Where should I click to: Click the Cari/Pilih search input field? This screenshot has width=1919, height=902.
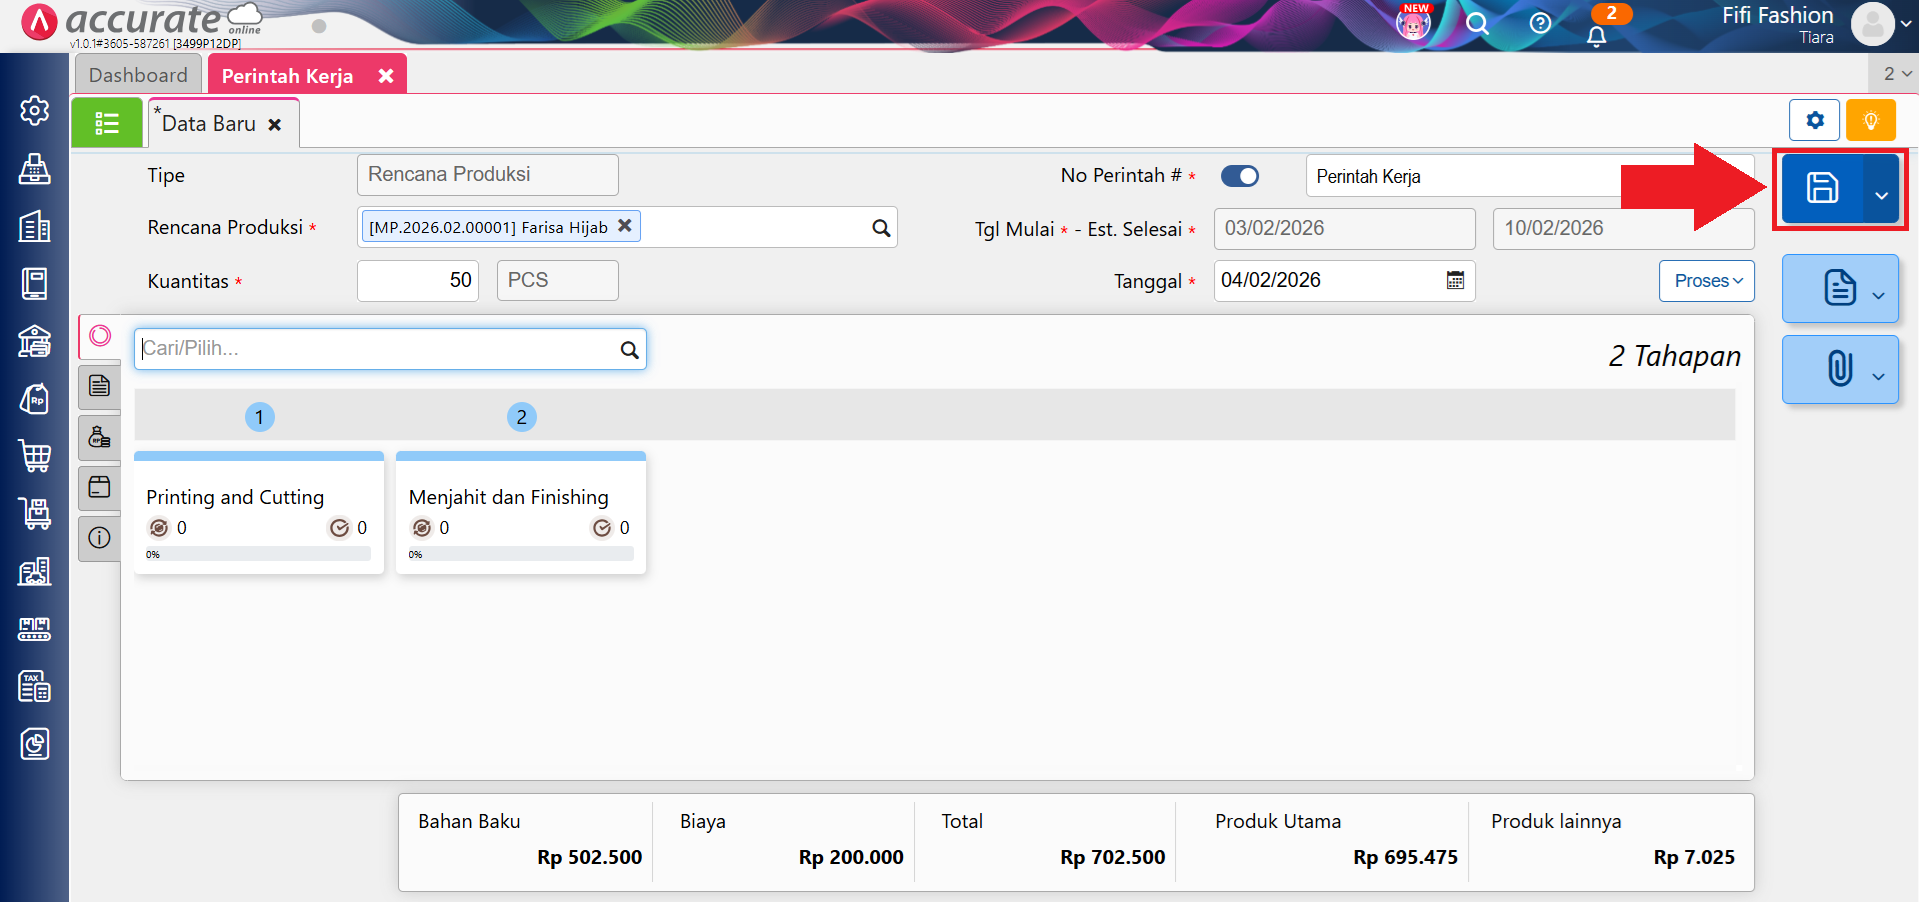click(x=378, y=349)
